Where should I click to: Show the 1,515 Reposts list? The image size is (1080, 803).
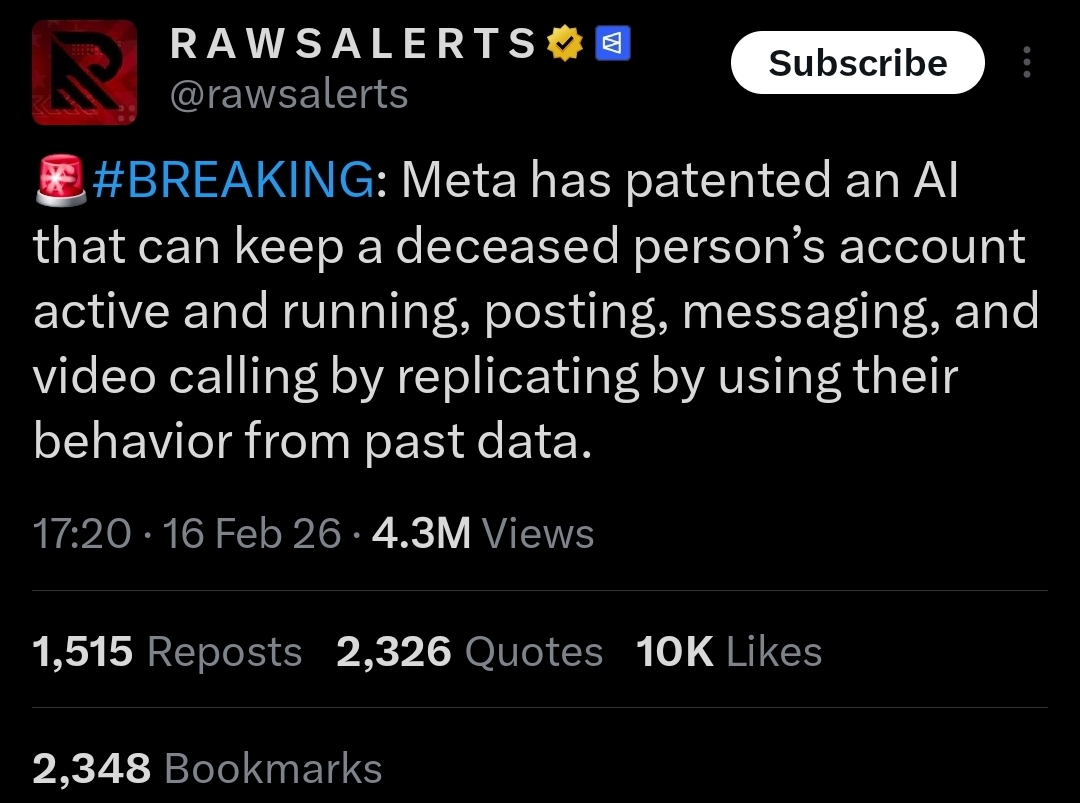[167, 652]
